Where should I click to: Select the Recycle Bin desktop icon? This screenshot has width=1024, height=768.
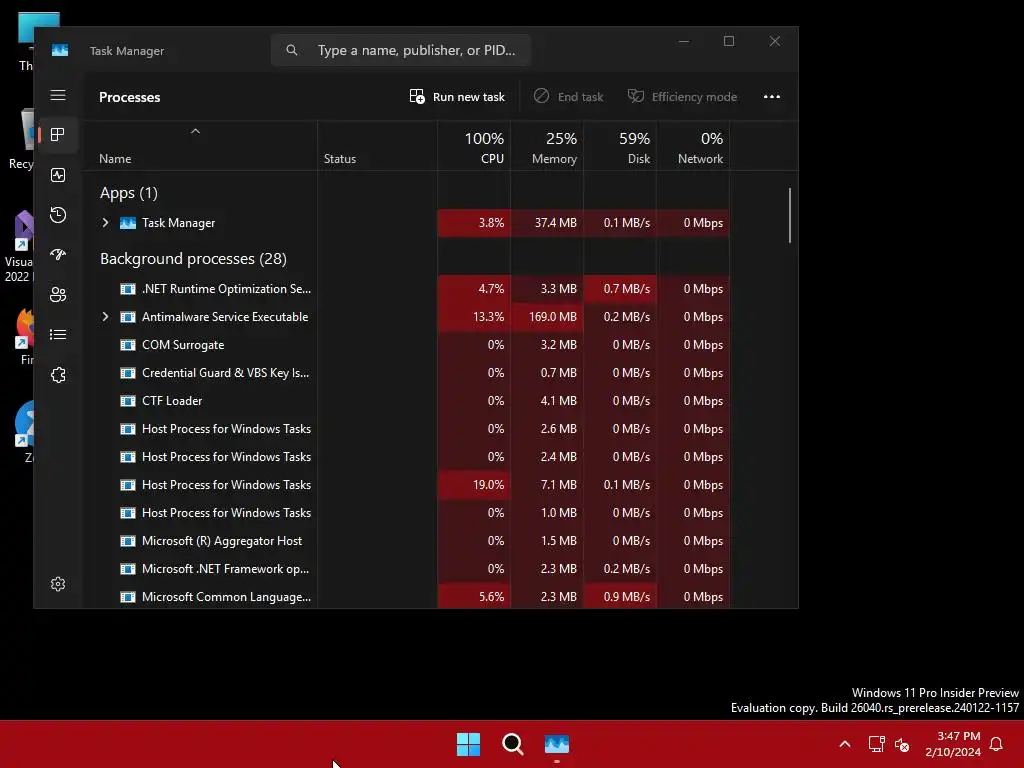click(22, 140)
